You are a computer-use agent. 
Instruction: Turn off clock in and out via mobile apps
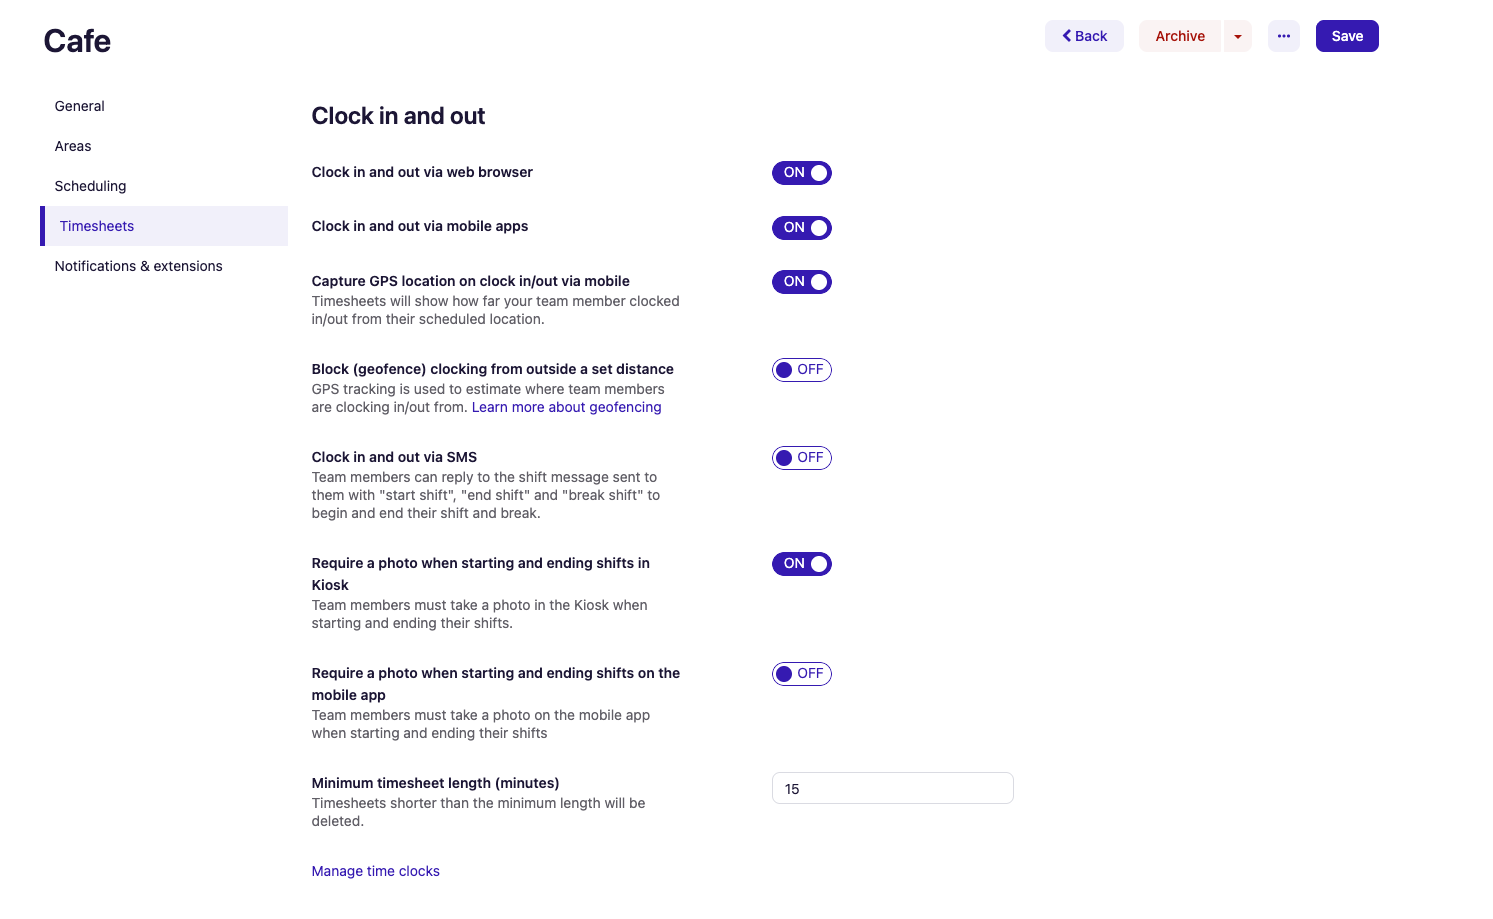pyautogui.click(x=801, y=227)
